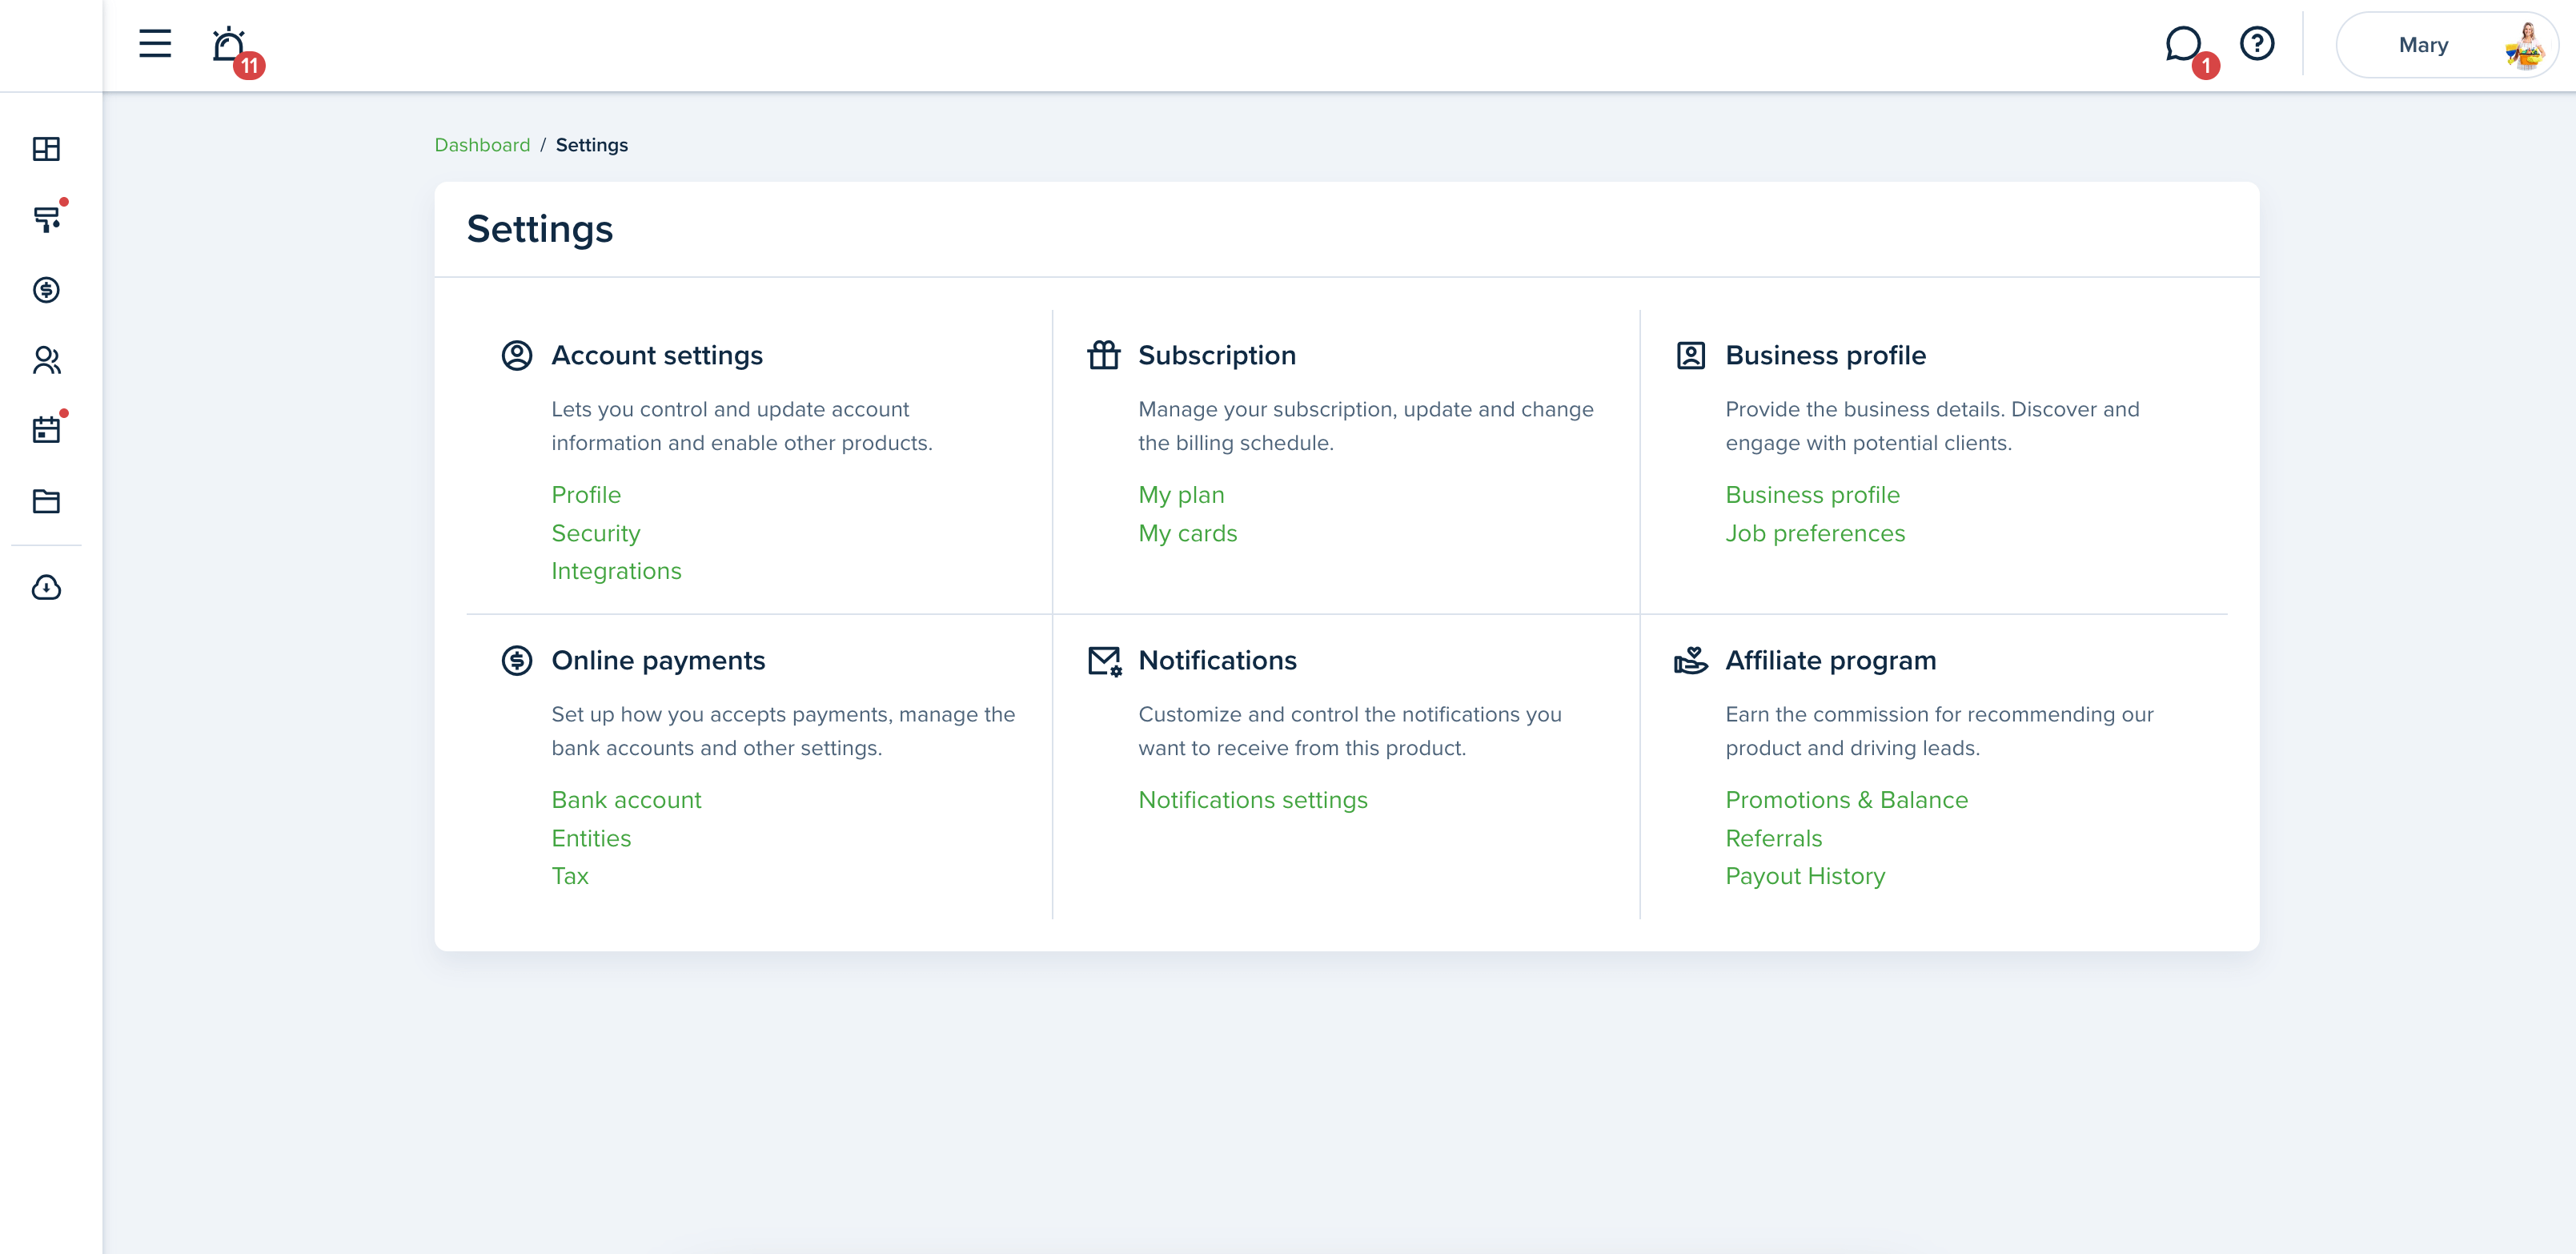Open My cards link
The width and height of the screenshot is (2576, 1254).
click(x=1188, y=533)
